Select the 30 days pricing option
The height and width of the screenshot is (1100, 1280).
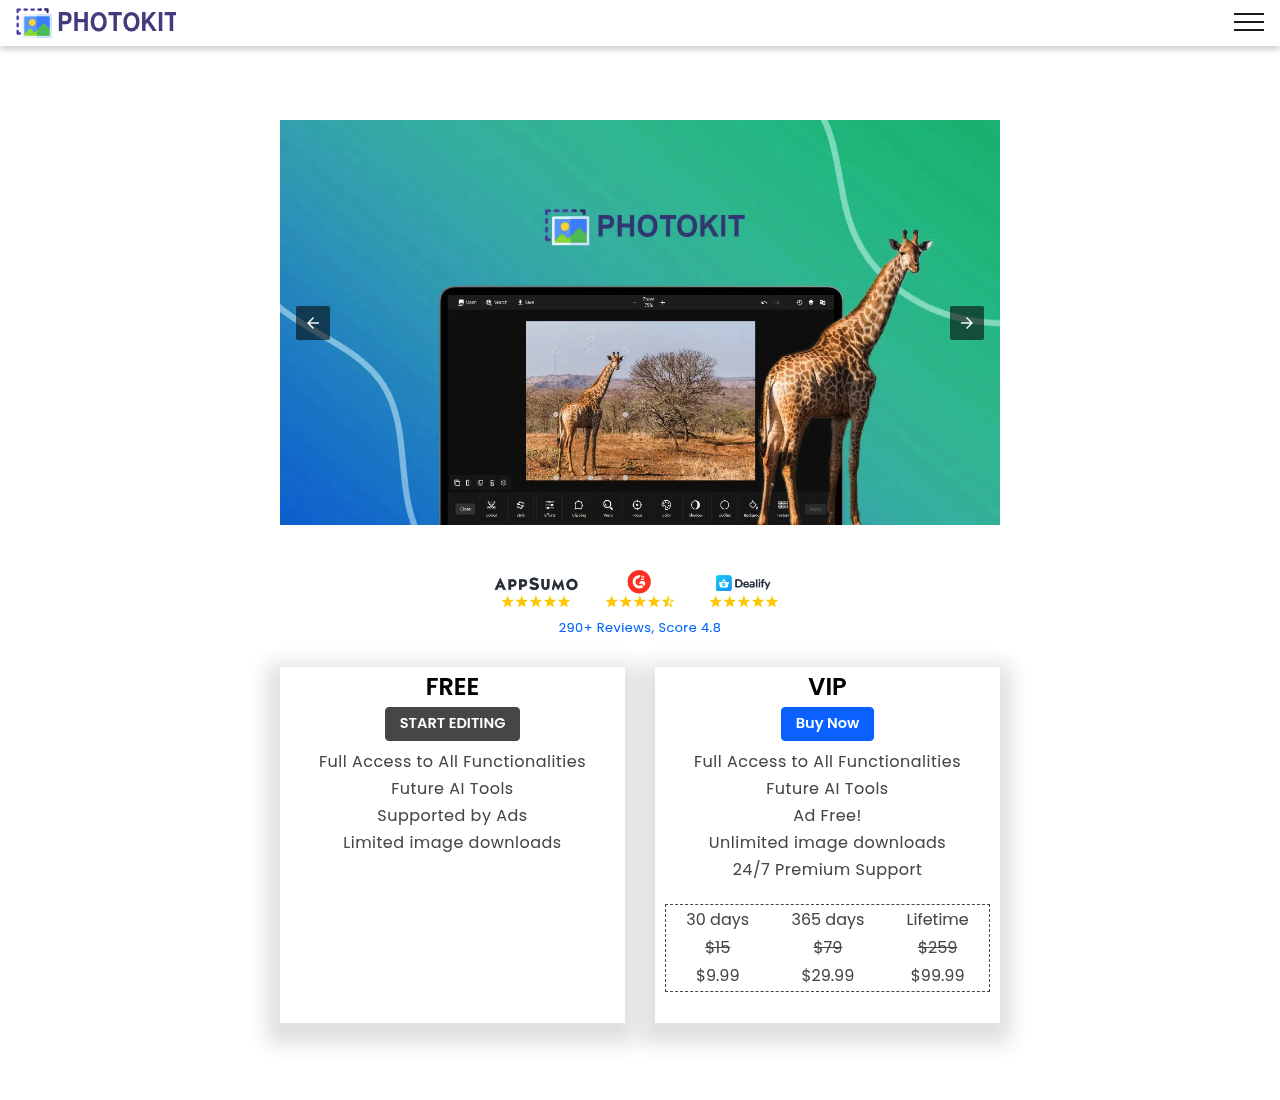[718, 919]
